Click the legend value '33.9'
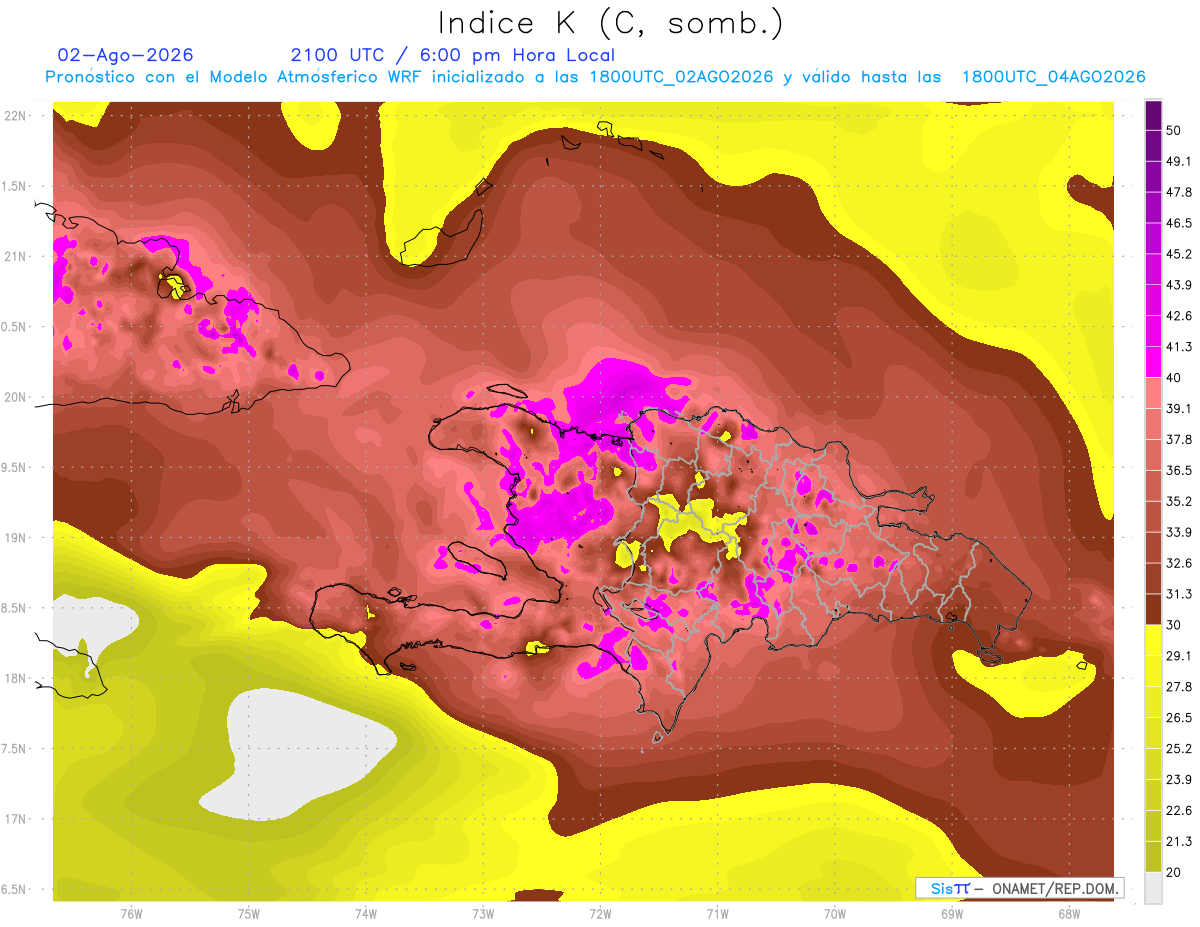 (1180, 532)
